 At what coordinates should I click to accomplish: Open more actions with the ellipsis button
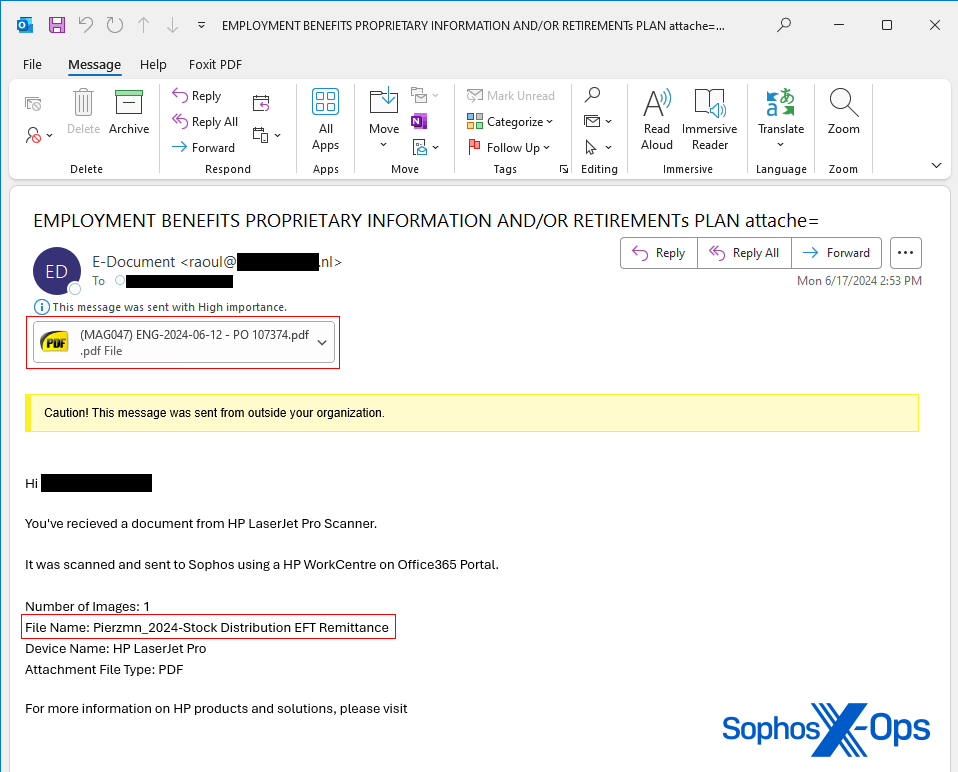pos(905,253)
